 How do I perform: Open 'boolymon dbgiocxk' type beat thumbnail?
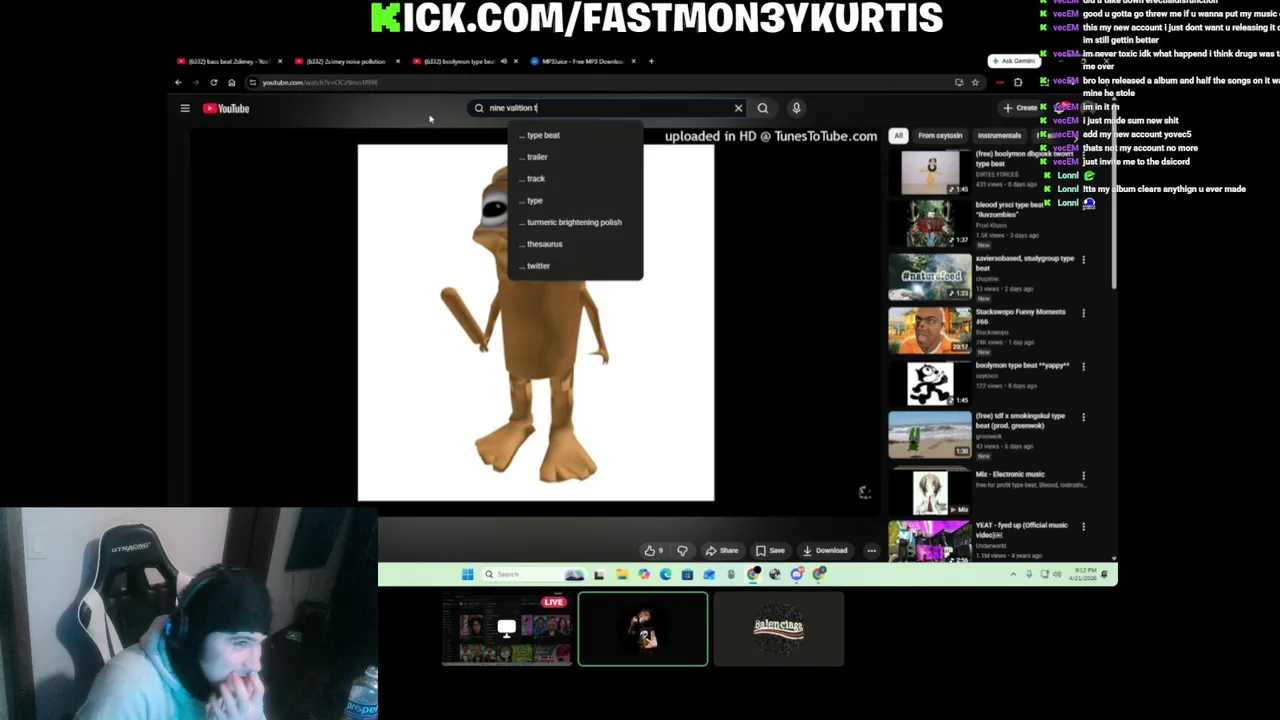930,171
